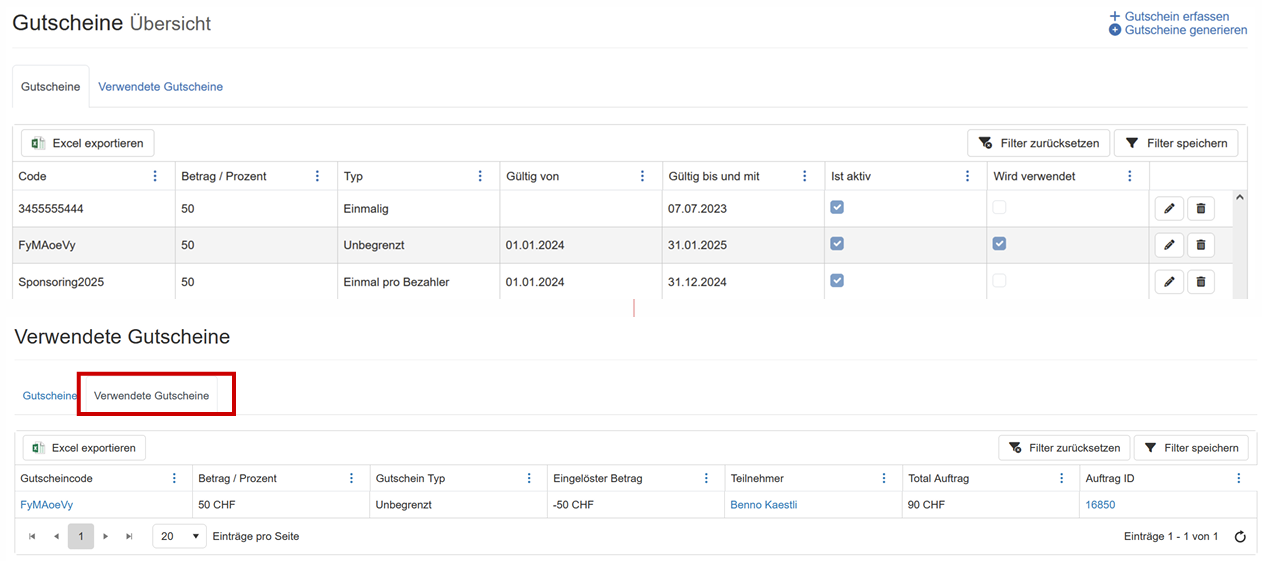Screen dimensions: 1262x561
Task: Switch to upper Verwendete Gutscheine tab
Action: (x=160, y=87)
